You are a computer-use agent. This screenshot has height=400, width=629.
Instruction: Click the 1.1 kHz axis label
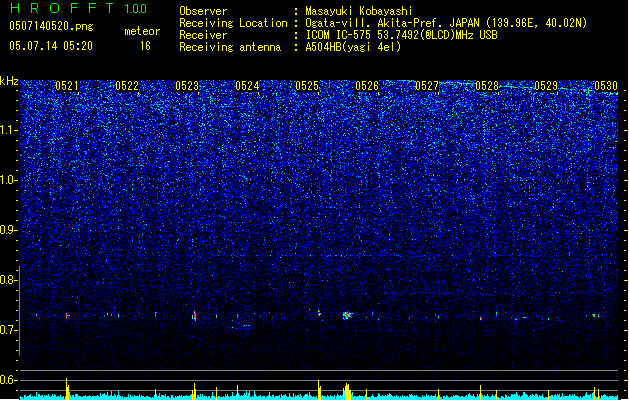click(x=9, y=130)
